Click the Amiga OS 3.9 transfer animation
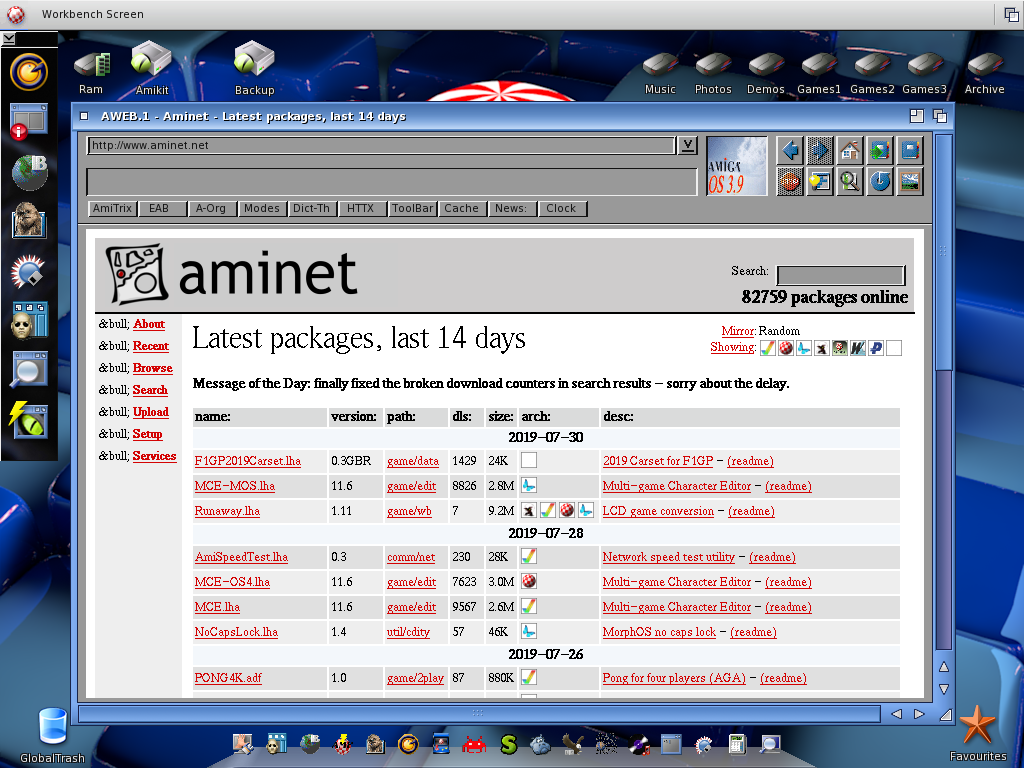The width and height of the screenshot is (1024, 768). pyautogui.click(x=737, y=166)
